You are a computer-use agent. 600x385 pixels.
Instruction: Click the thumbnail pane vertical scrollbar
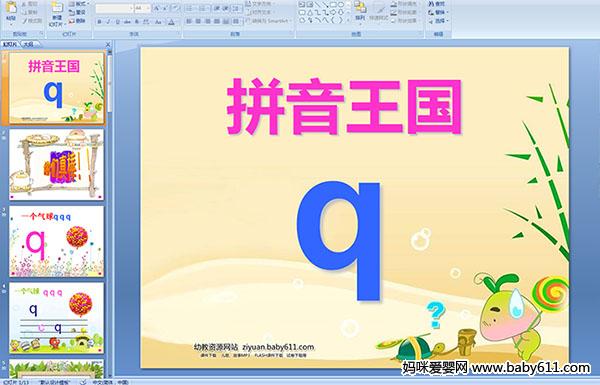pos(110,214)
